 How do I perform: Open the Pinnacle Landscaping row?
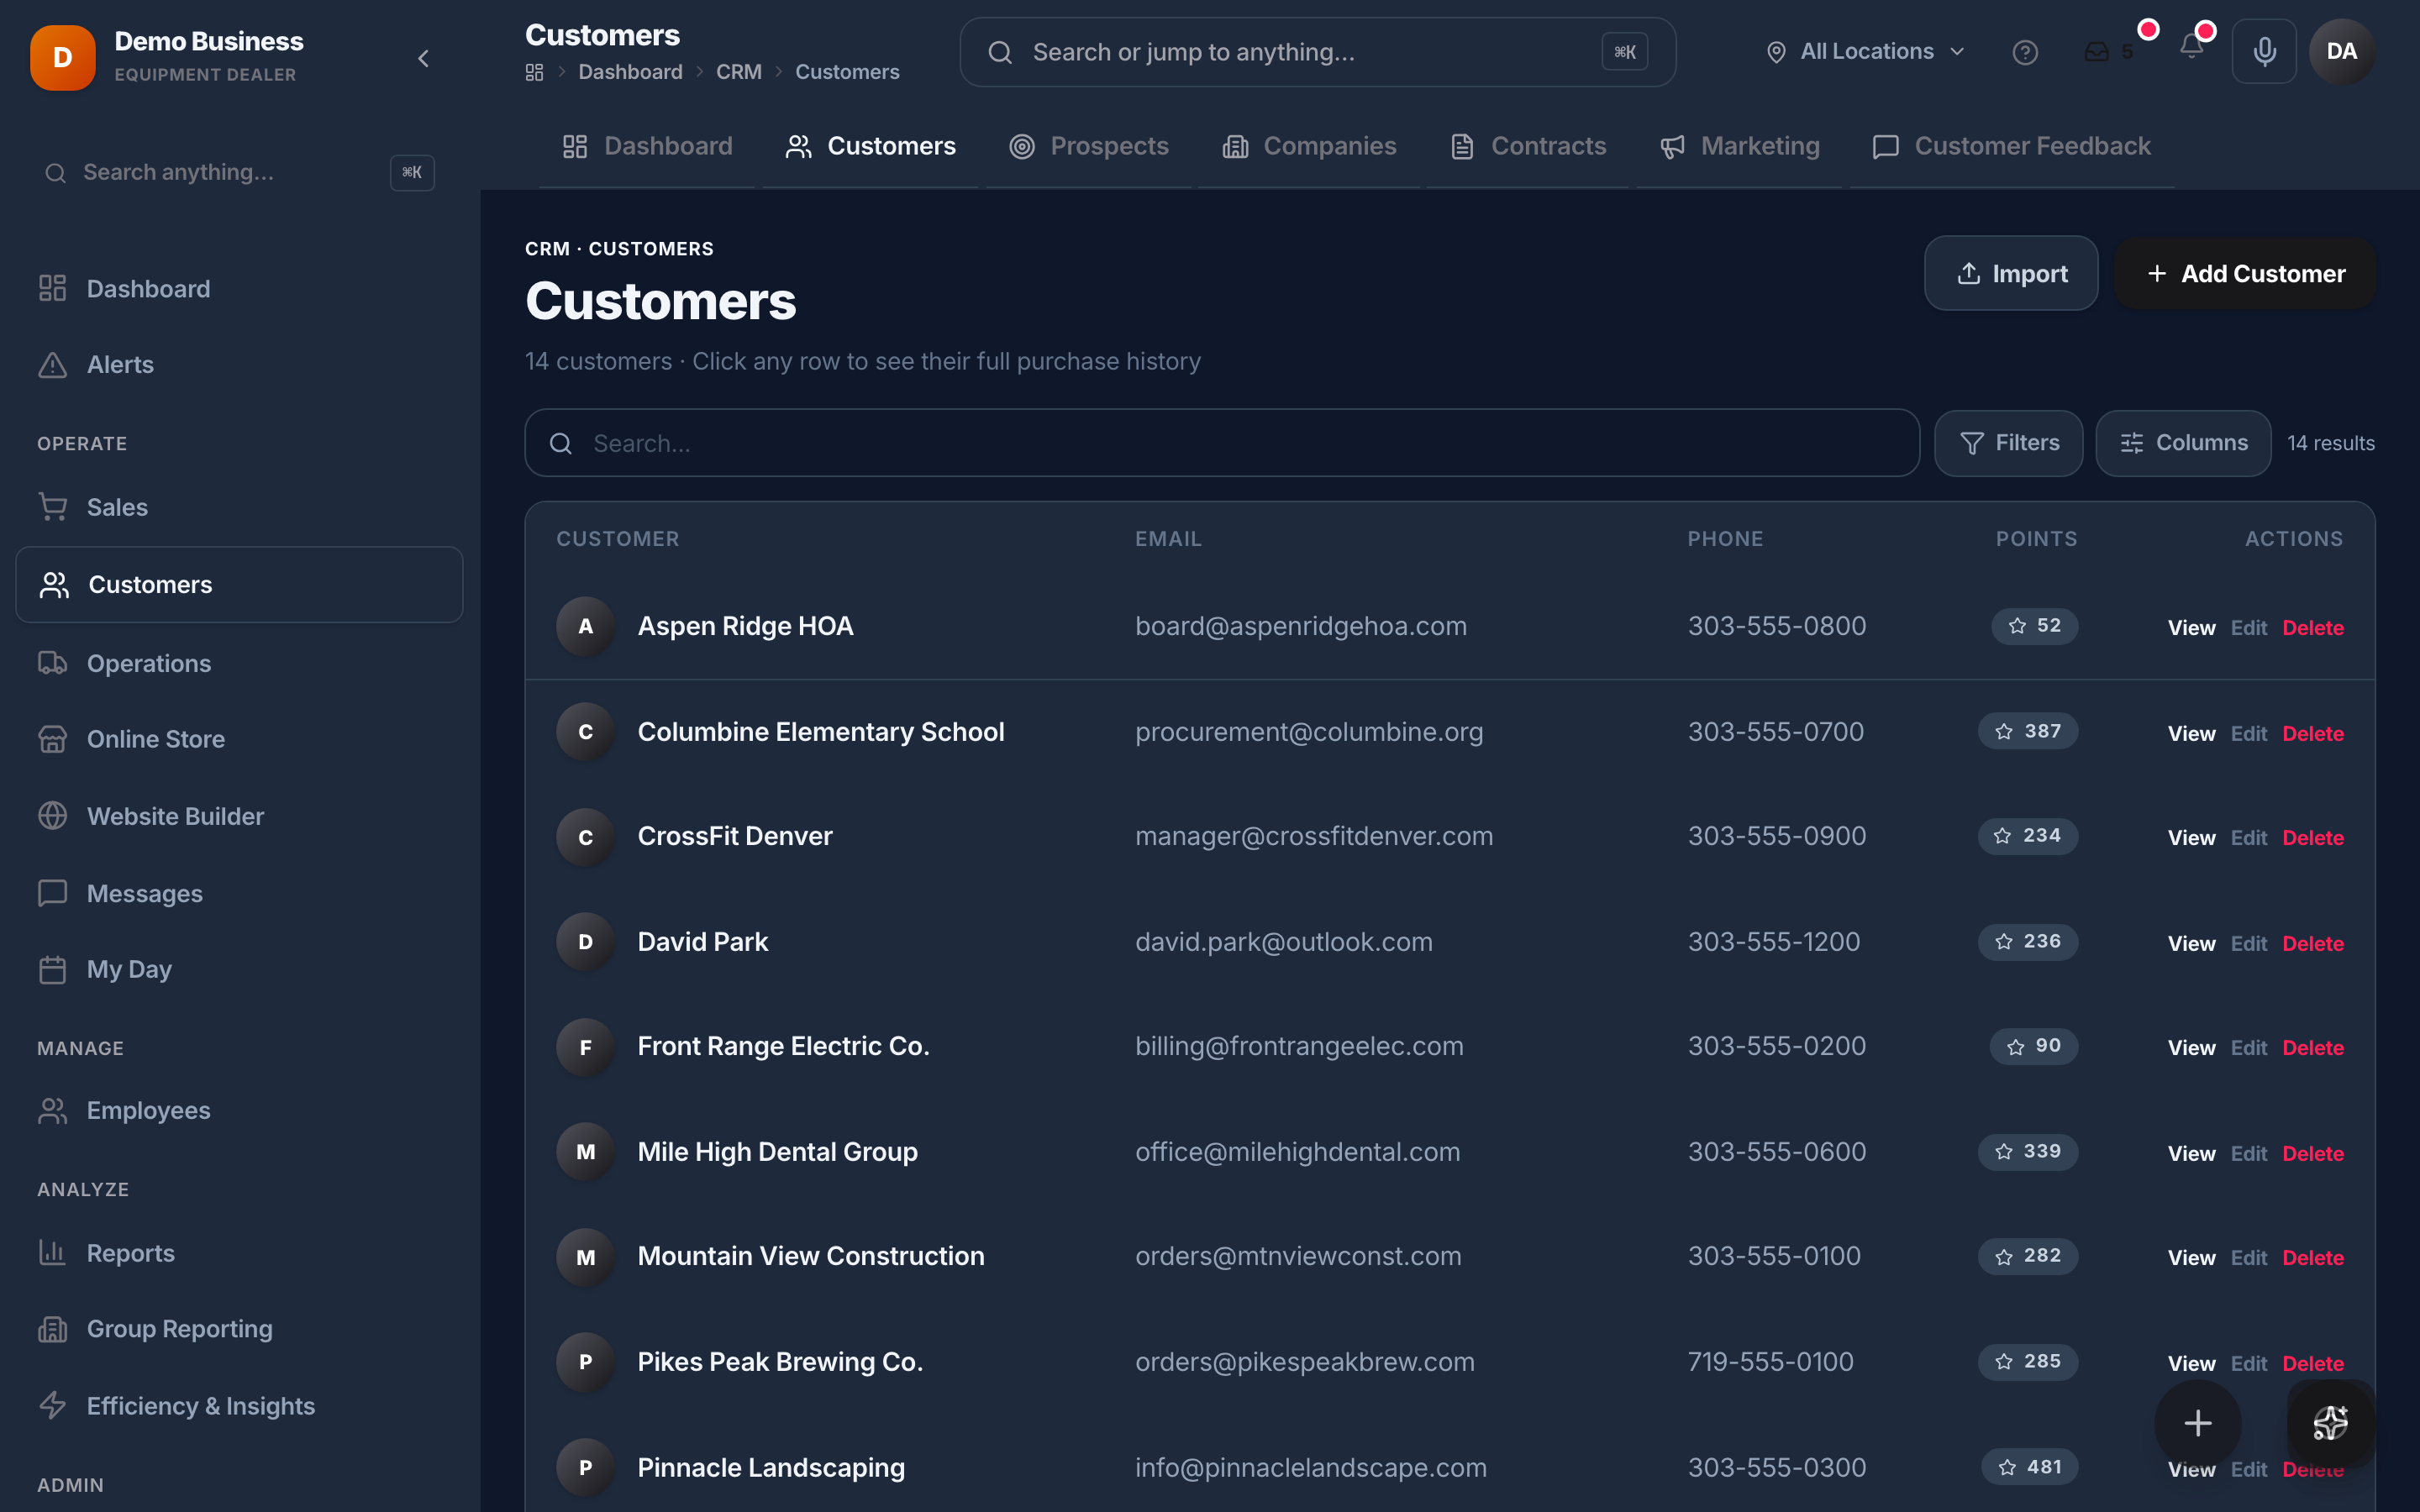[x=1449, y=1467]
